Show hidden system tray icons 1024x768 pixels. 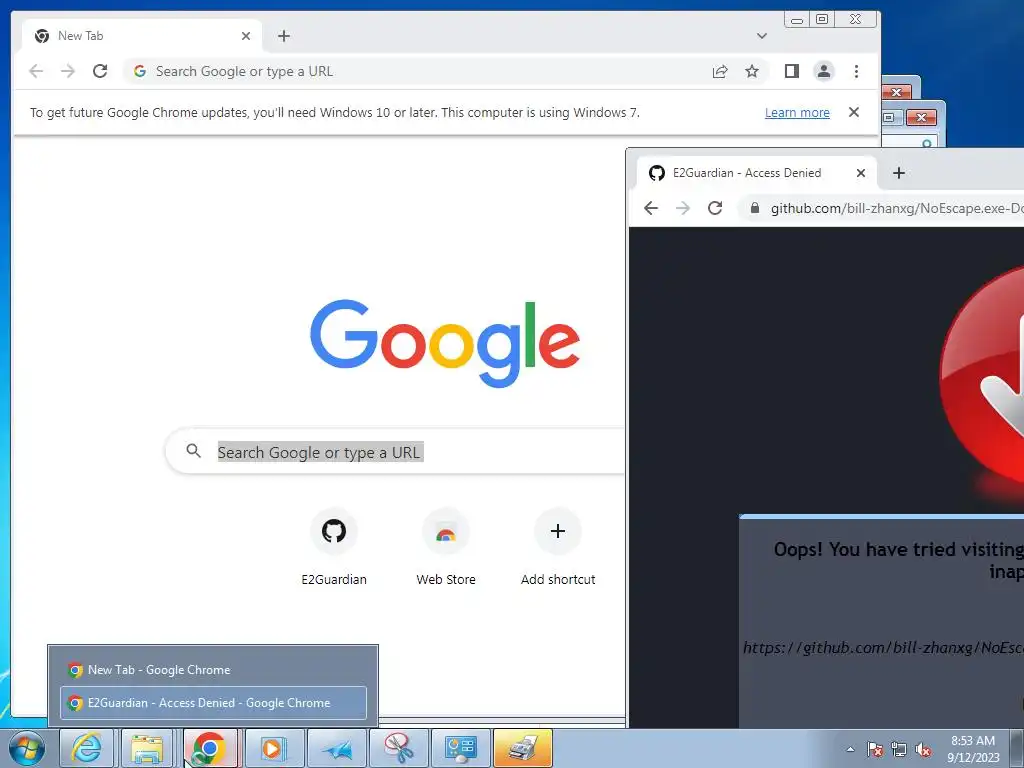pos(850,749)
